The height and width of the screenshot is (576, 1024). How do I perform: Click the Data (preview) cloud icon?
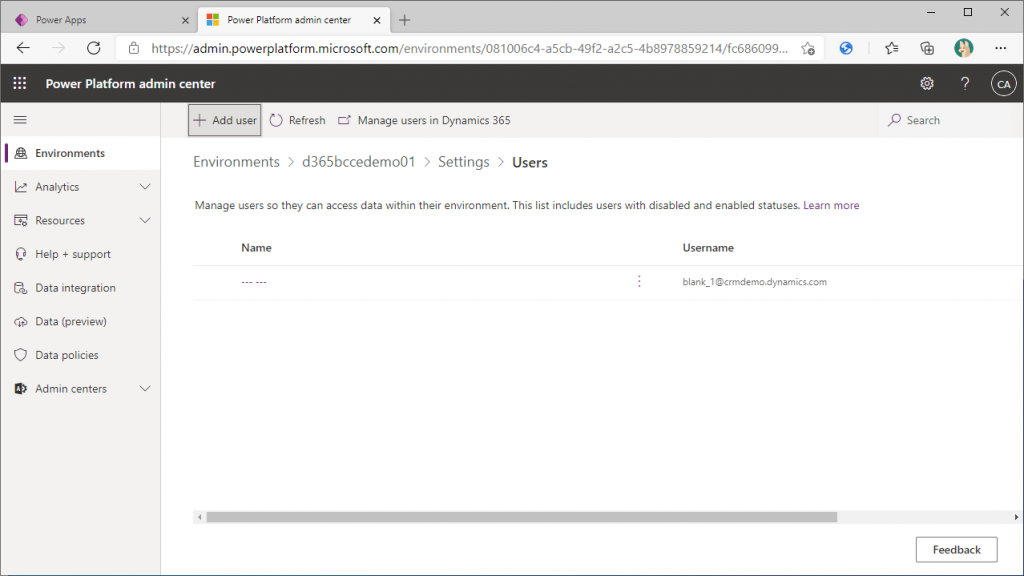[x=21, y=321]
